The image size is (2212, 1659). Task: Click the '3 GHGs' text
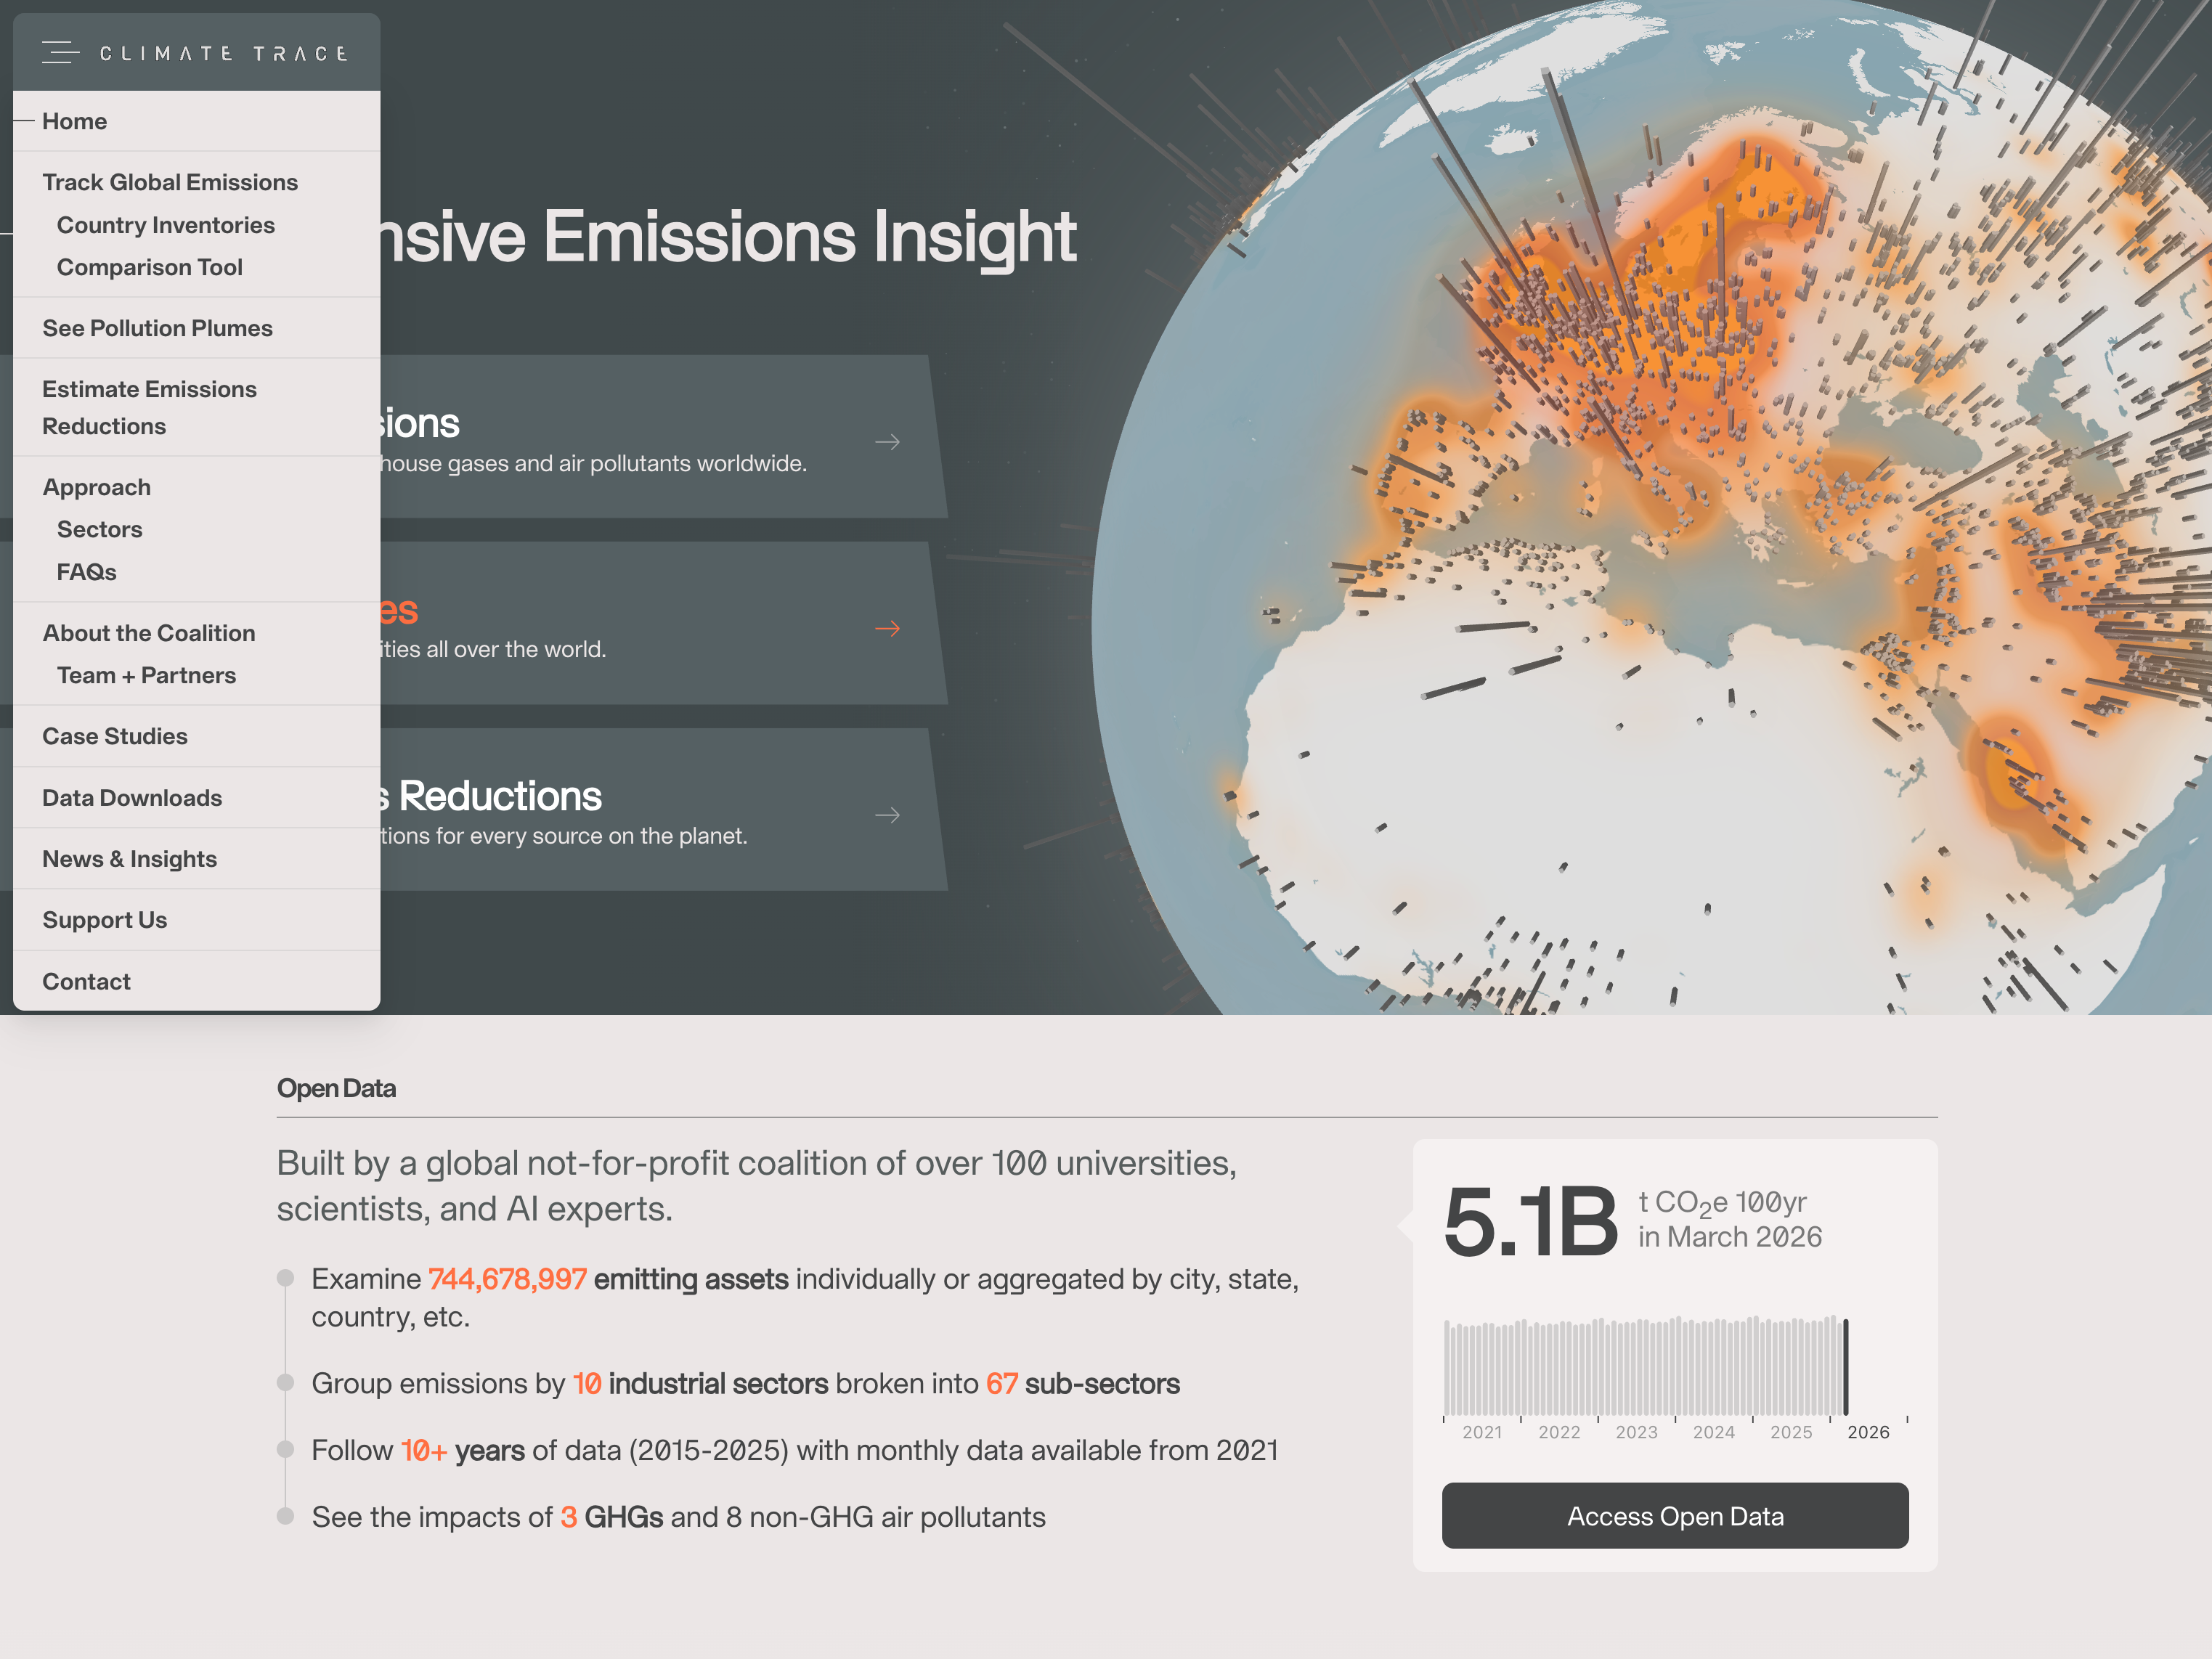[x=612, y=1517]
